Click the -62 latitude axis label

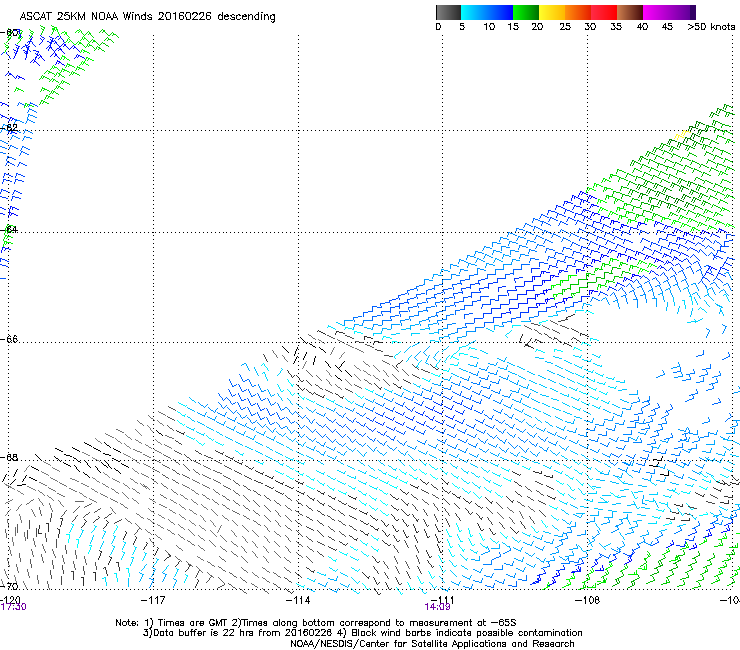pos(10,128)
